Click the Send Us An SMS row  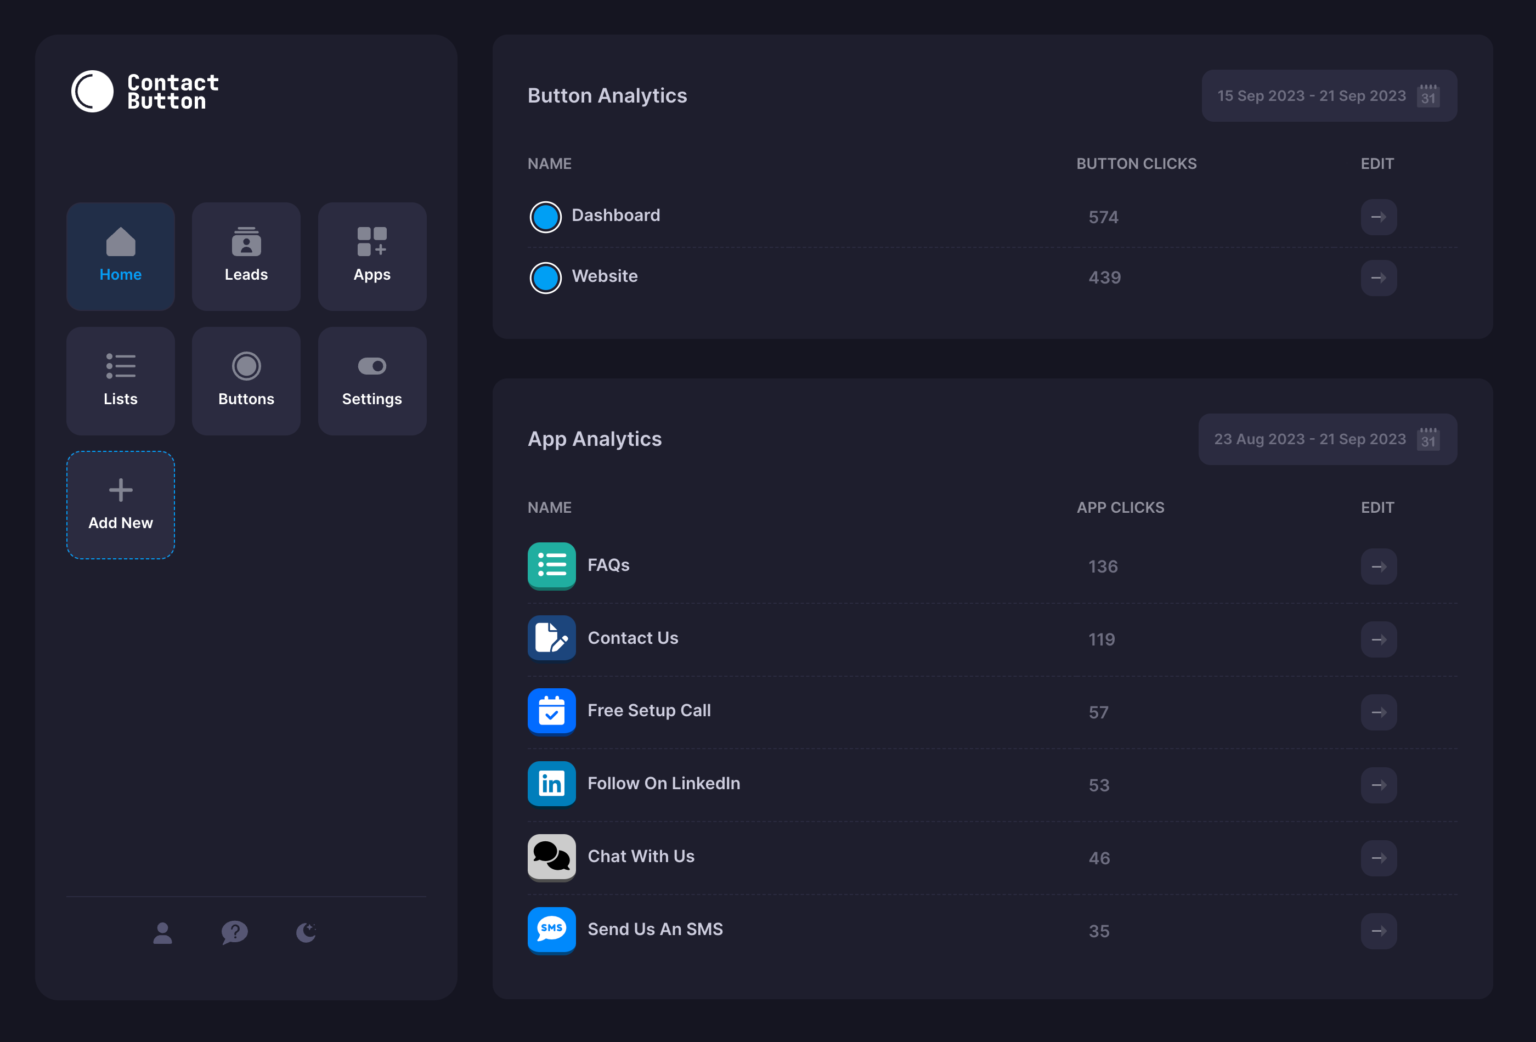click(655, 929)
